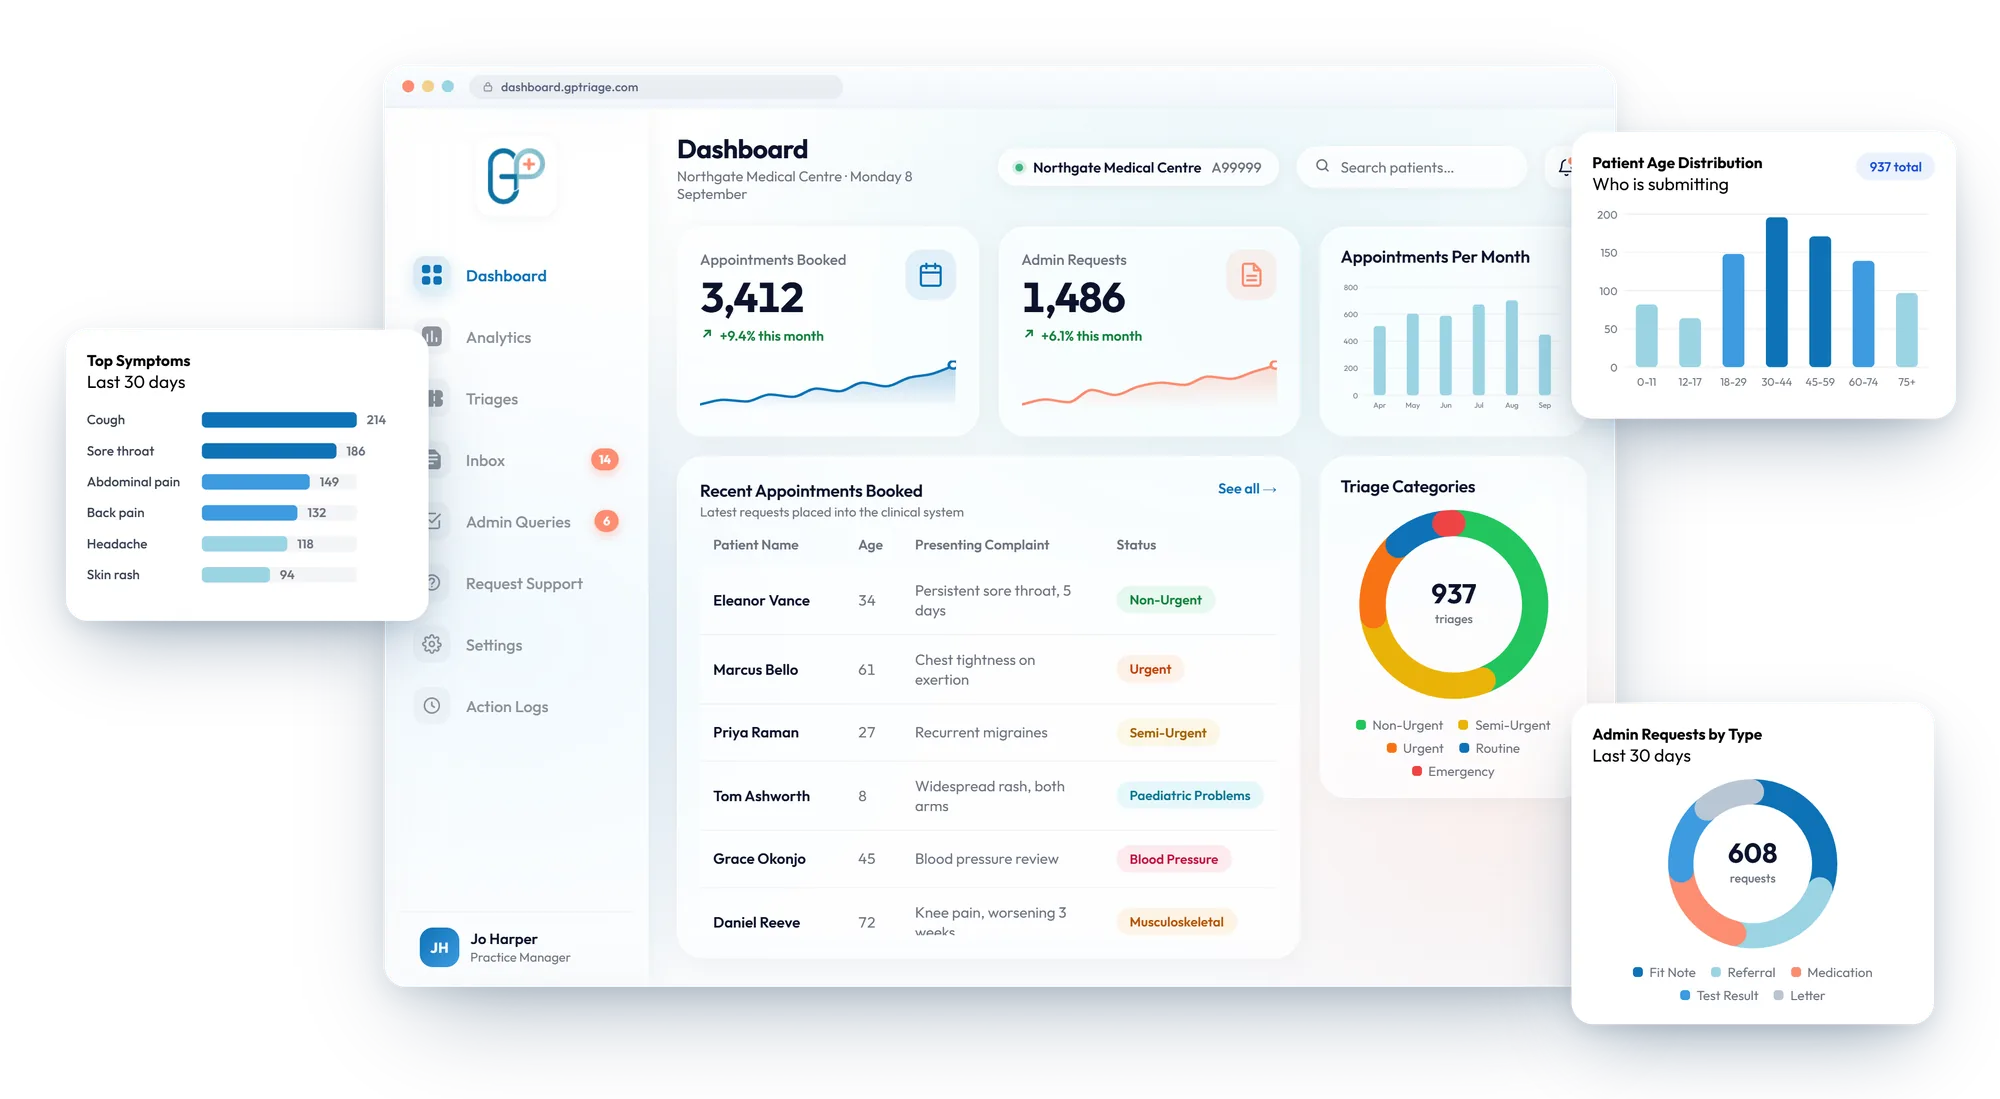Click the document icon on Admin Requests card
This screenshot has width=2000, height=1099.
[x=1251, y=275]
